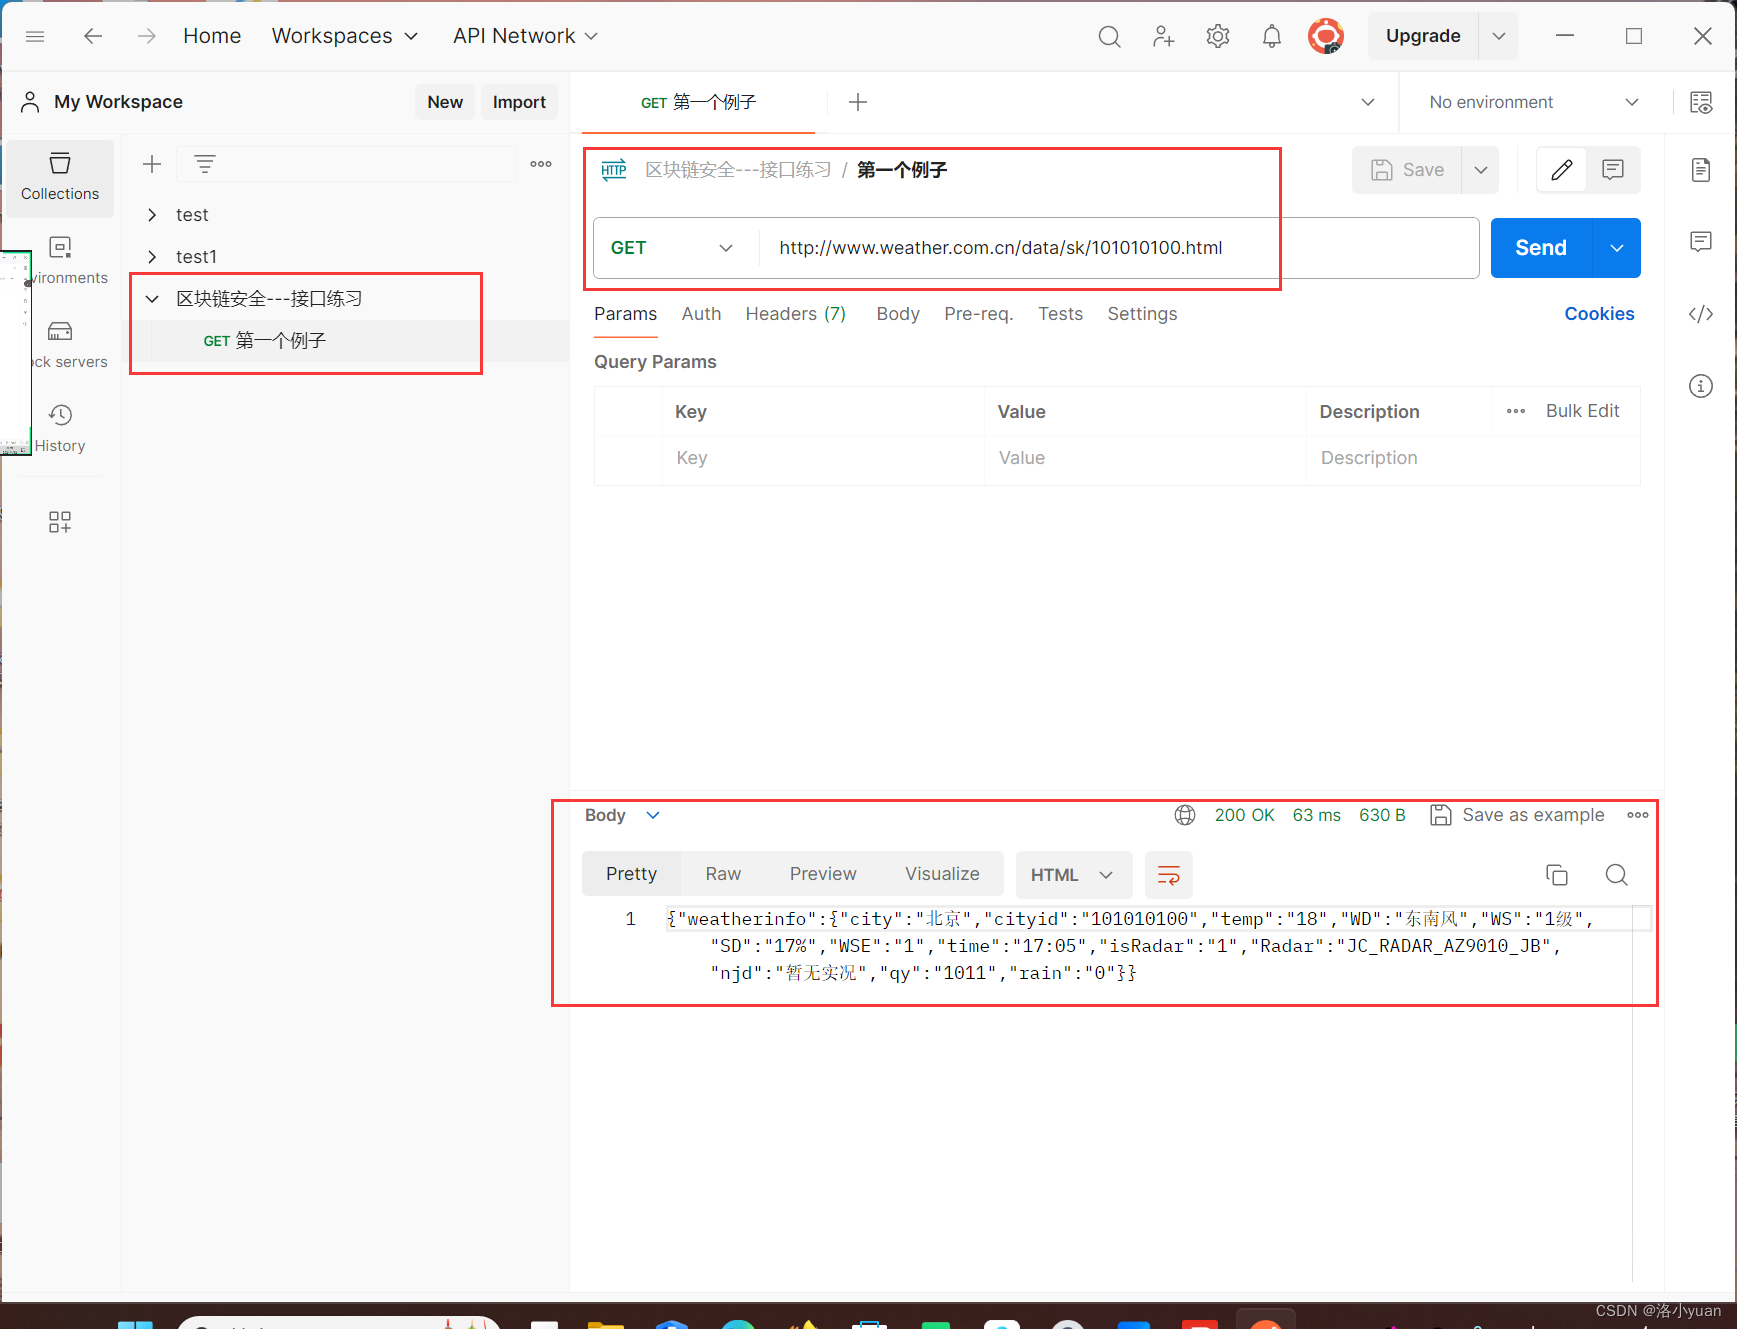Switch to the Pre-req. tab
The width and height of the screenshot is (1737, 1329).
pos(979,314)
